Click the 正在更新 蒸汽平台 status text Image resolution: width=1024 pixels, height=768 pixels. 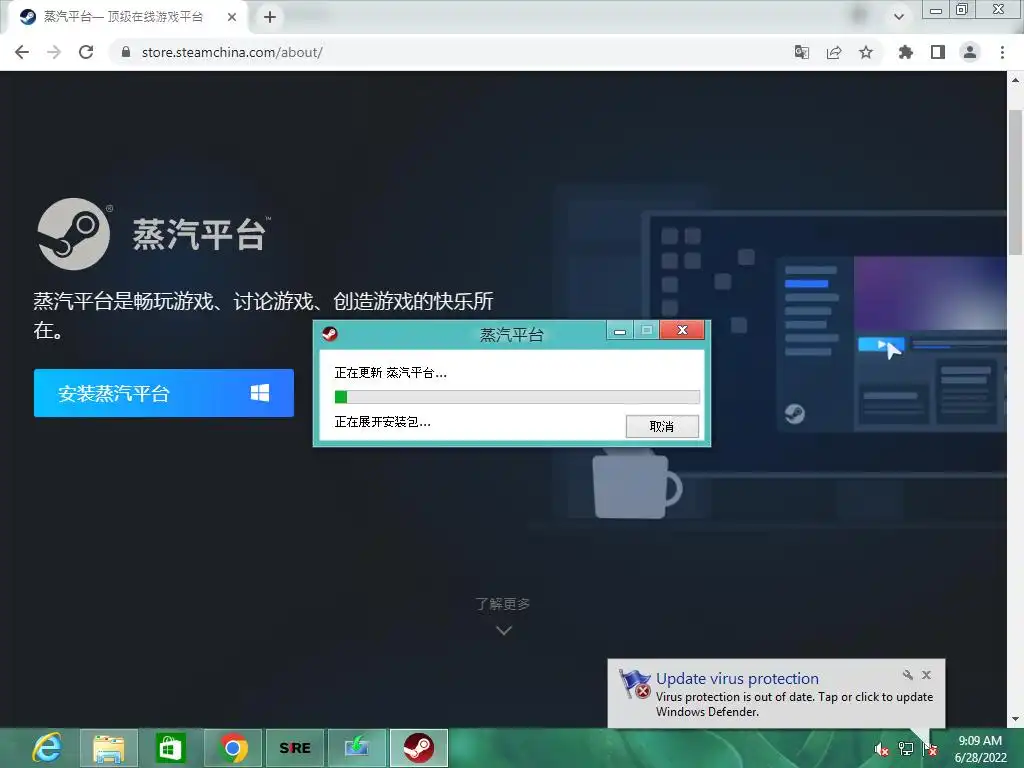[x=391, y=373]
